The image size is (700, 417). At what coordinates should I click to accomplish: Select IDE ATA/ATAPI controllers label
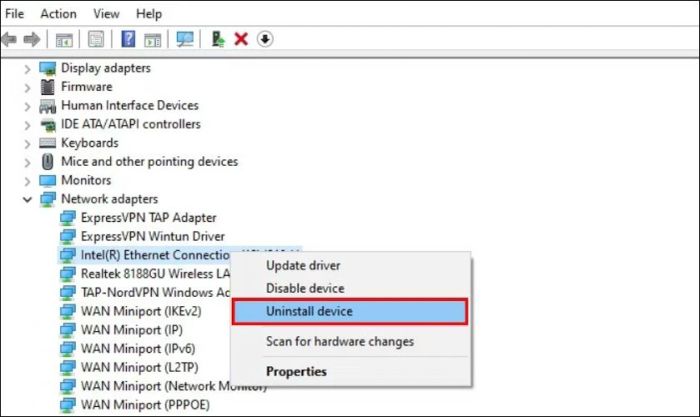point(131,124)
